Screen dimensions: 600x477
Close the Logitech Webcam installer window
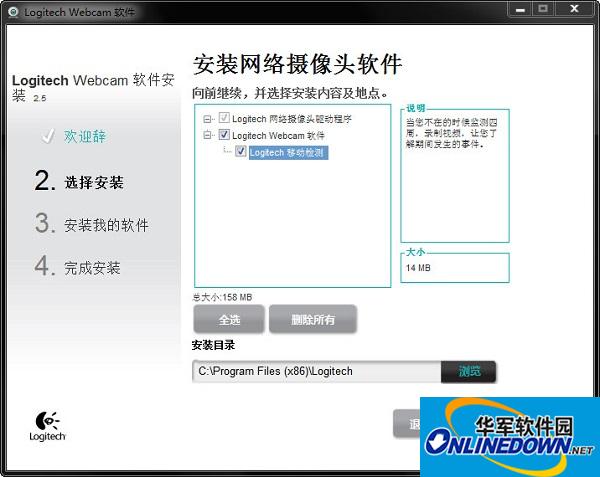[574, 9]
